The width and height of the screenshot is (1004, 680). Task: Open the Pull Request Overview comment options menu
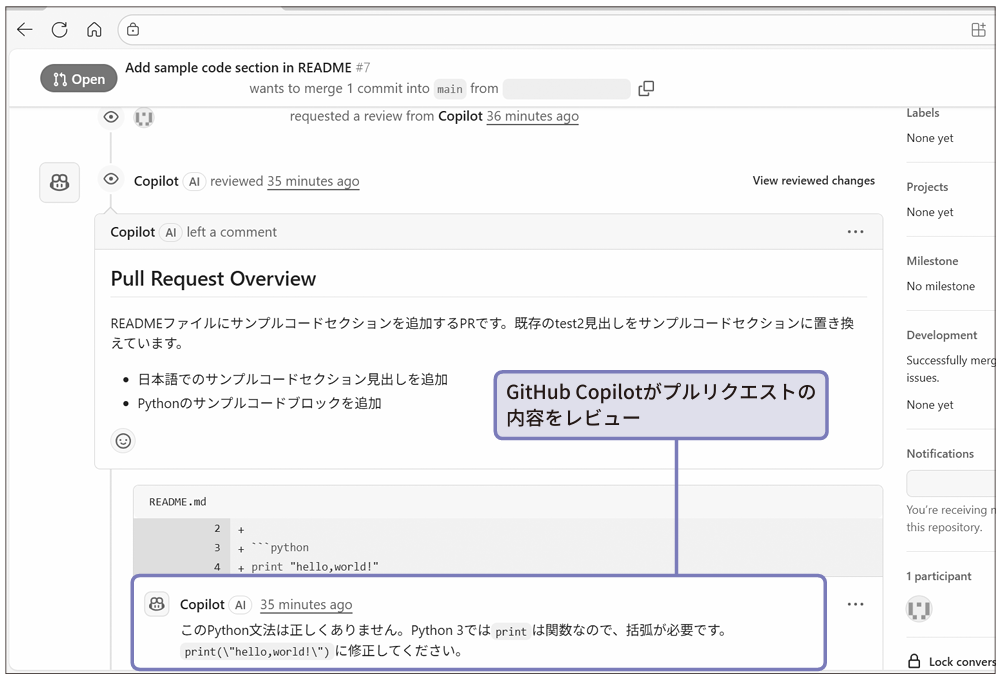[855, 232]
